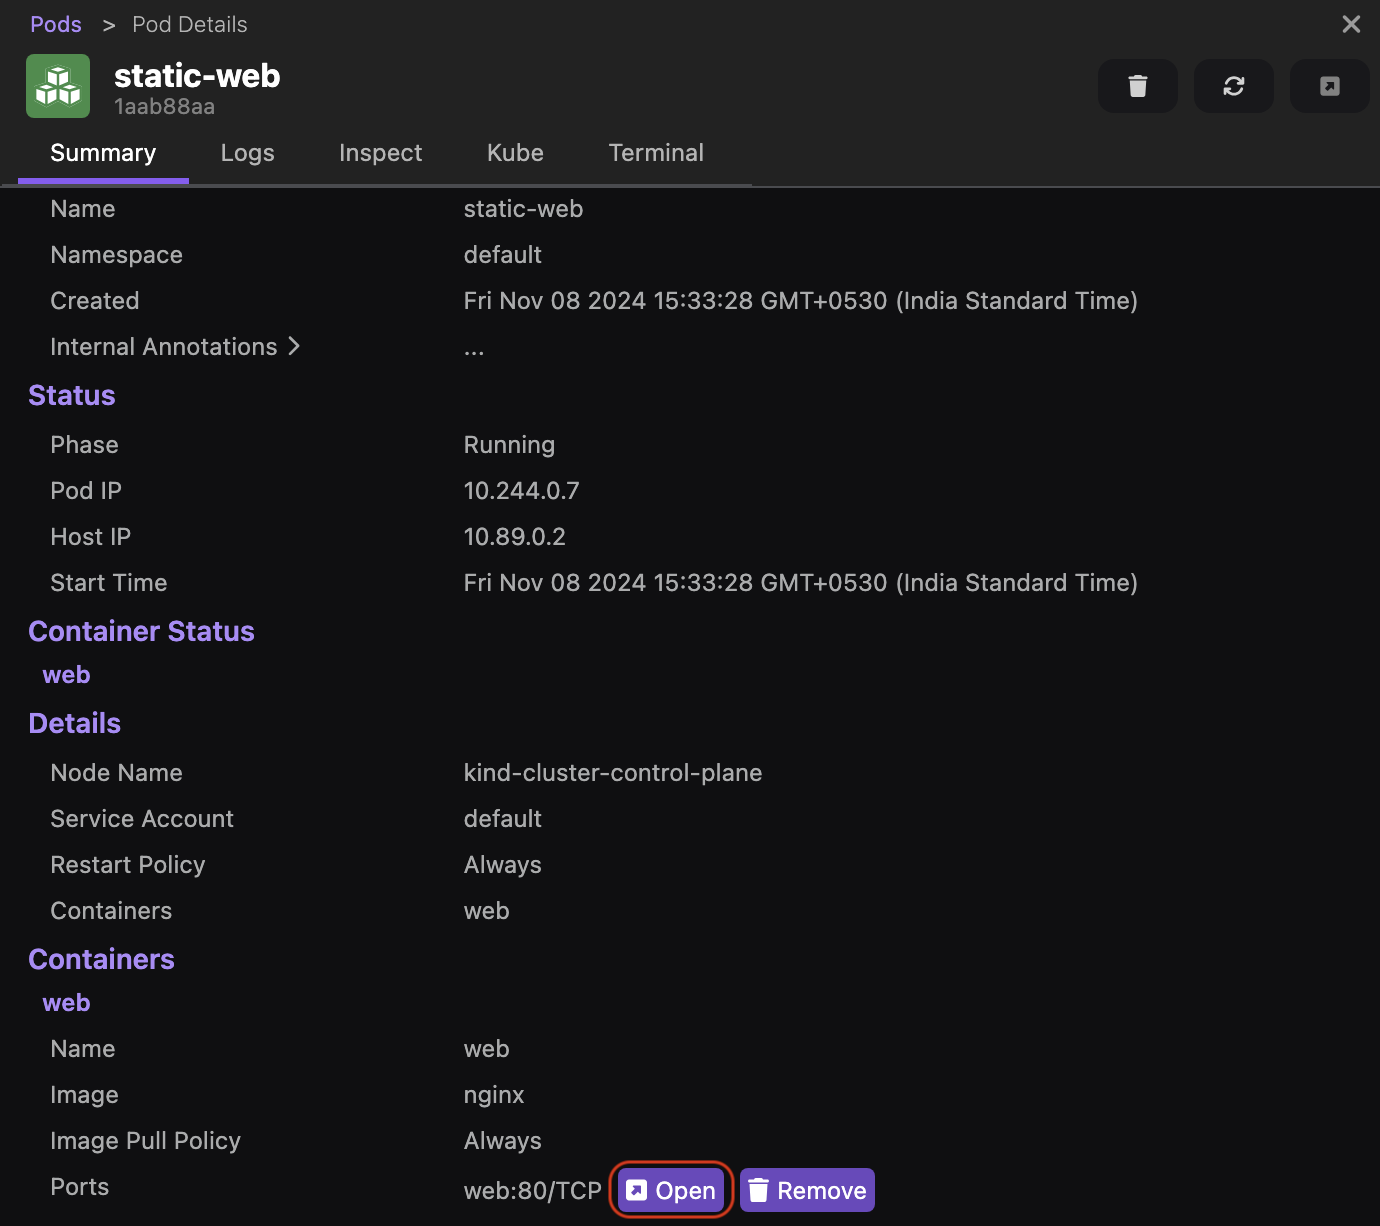Image resolution: width=1380 pixels, height=1226 pixels.
Task: Click the green pod cubes icon
Action: click(58, 86)
